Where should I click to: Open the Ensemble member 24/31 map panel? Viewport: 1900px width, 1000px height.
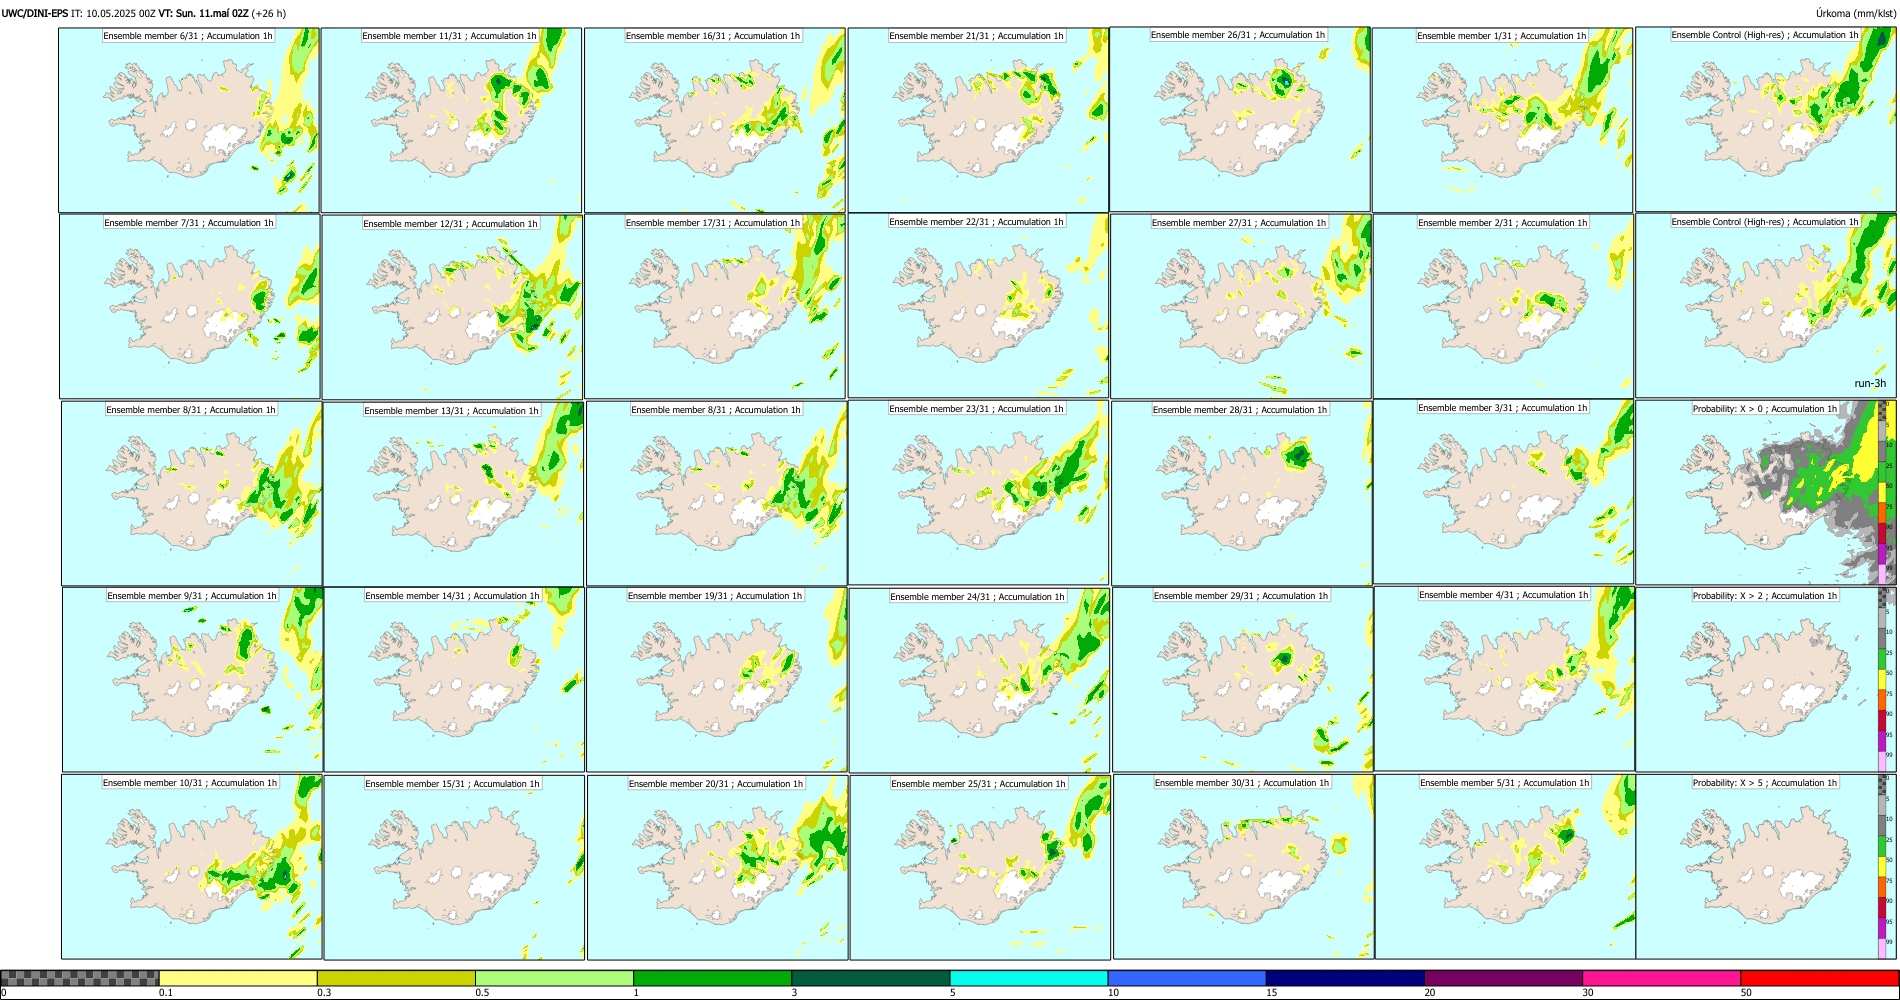[979, 680]
